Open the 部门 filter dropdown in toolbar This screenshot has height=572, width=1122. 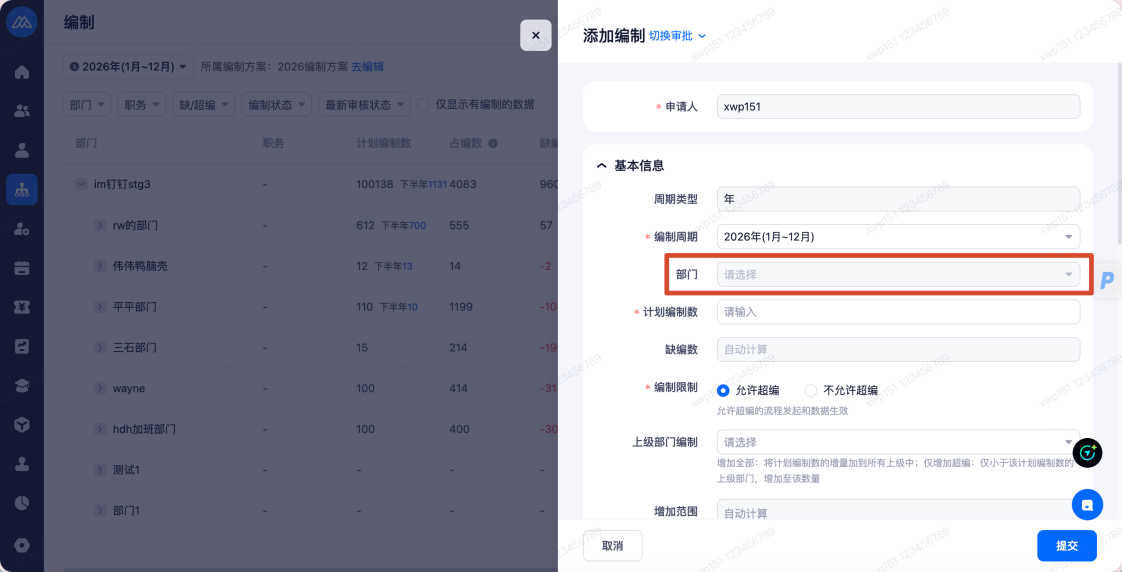(x=87, y=105)
